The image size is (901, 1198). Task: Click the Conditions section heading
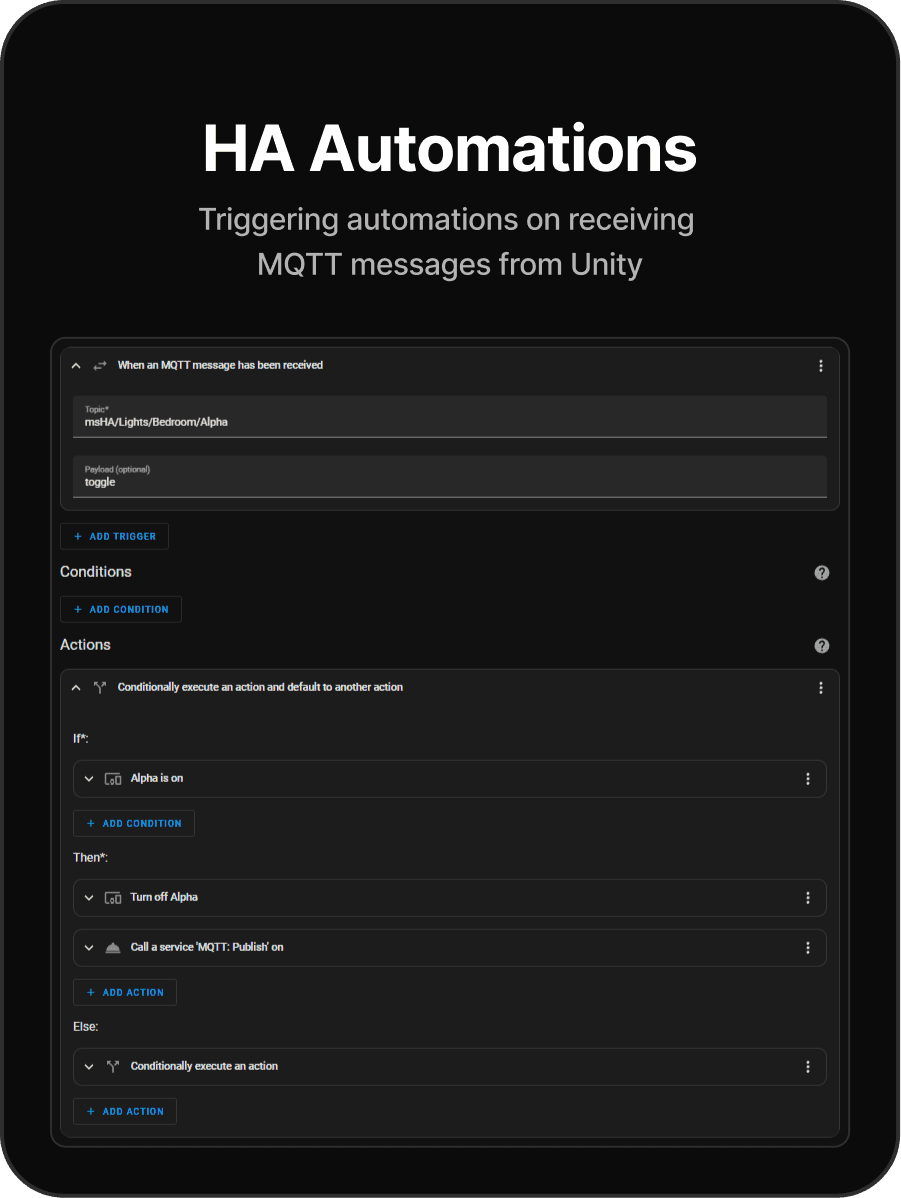[x=96, y=572]
